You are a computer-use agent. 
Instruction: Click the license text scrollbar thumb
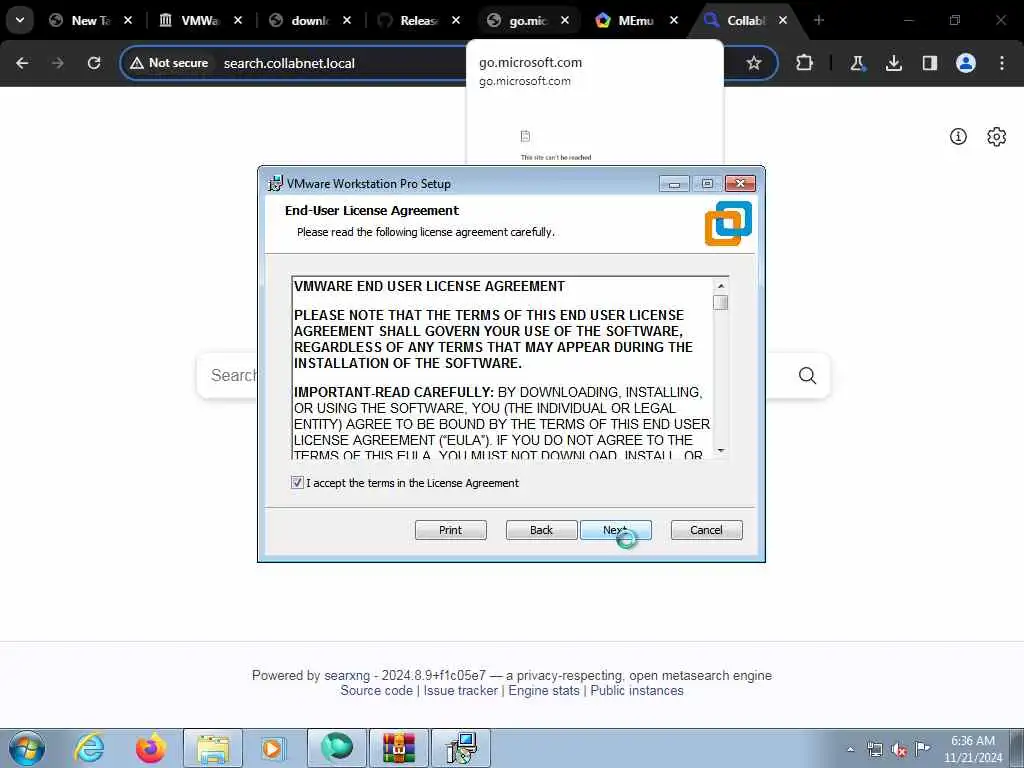tap(720, 302)
